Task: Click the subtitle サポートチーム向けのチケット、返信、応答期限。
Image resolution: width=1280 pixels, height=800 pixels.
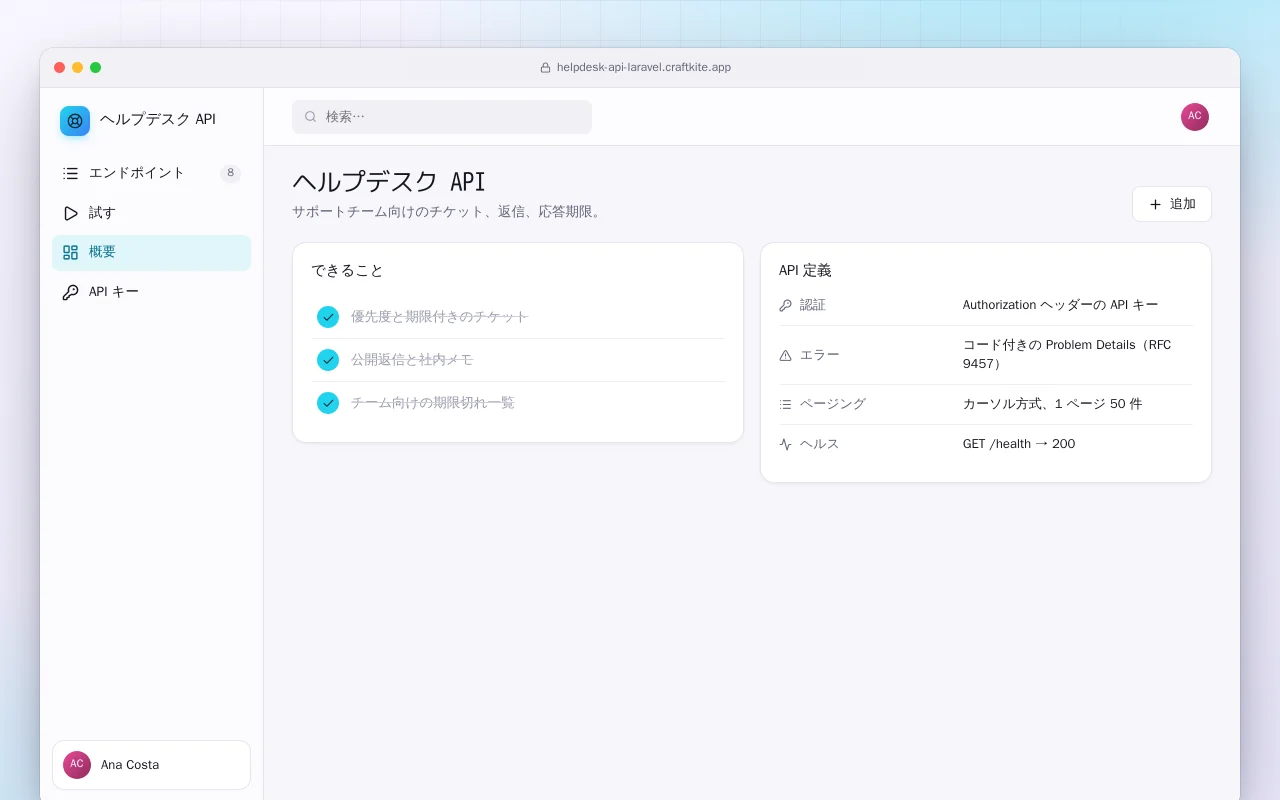Action: coord(449,212)
